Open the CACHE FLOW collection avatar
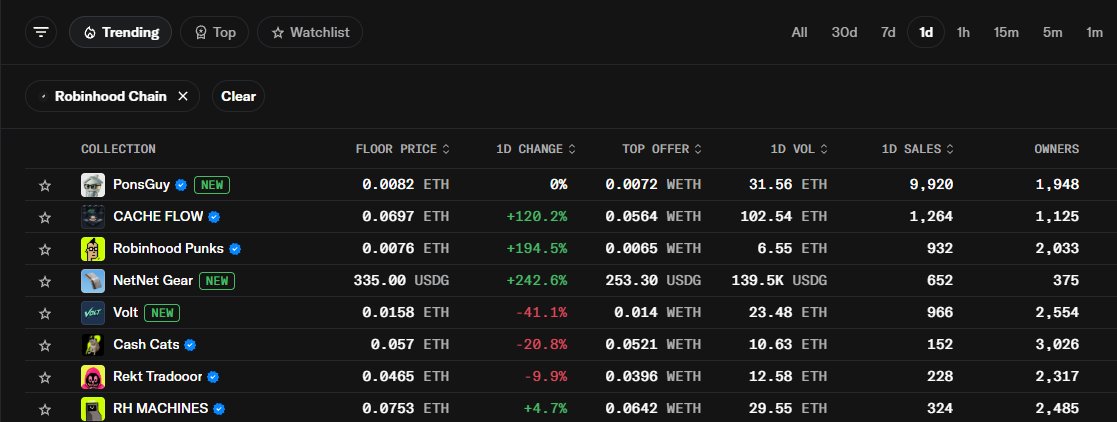 [x=93, y=217]
